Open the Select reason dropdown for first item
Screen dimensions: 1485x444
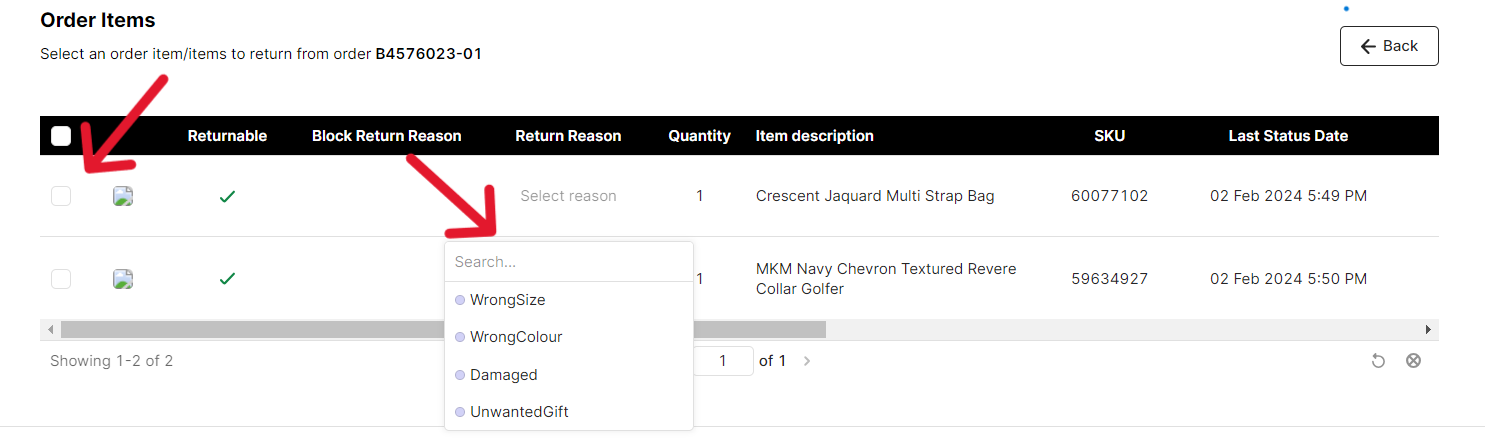point(568,196)
